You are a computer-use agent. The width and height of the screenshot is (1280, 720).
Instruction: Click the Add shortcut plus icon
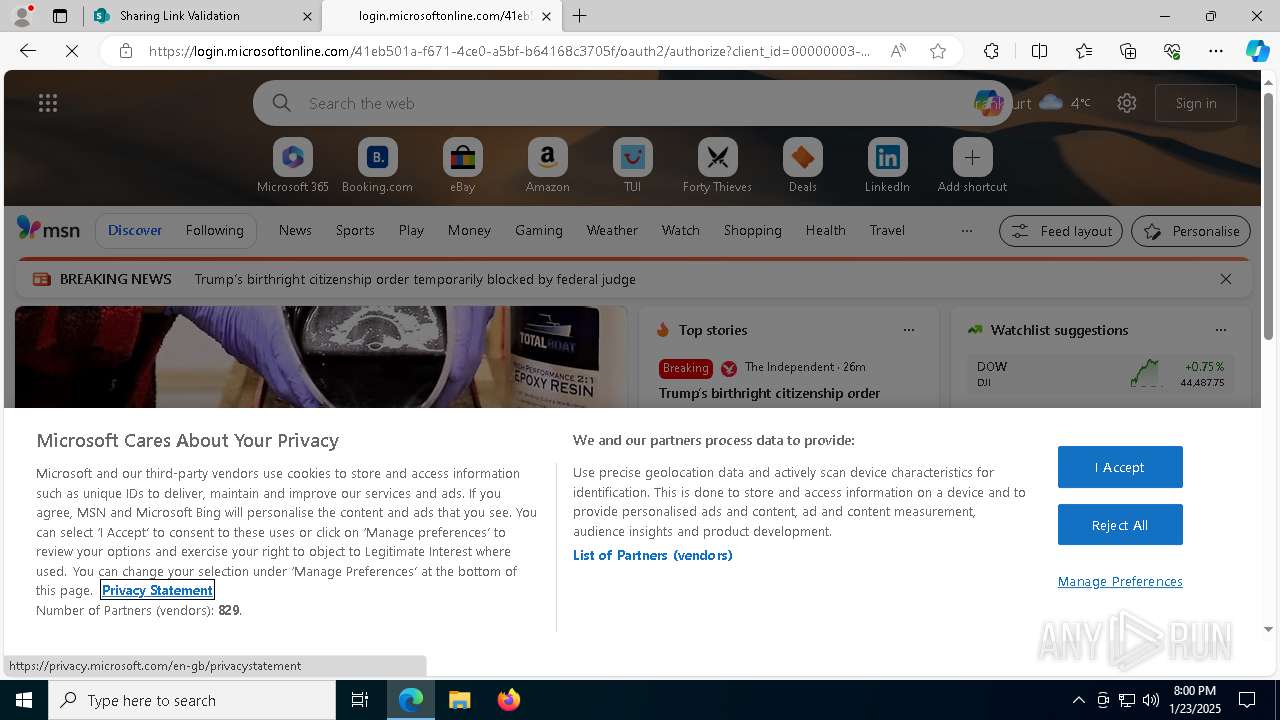[x=972, y=158]
